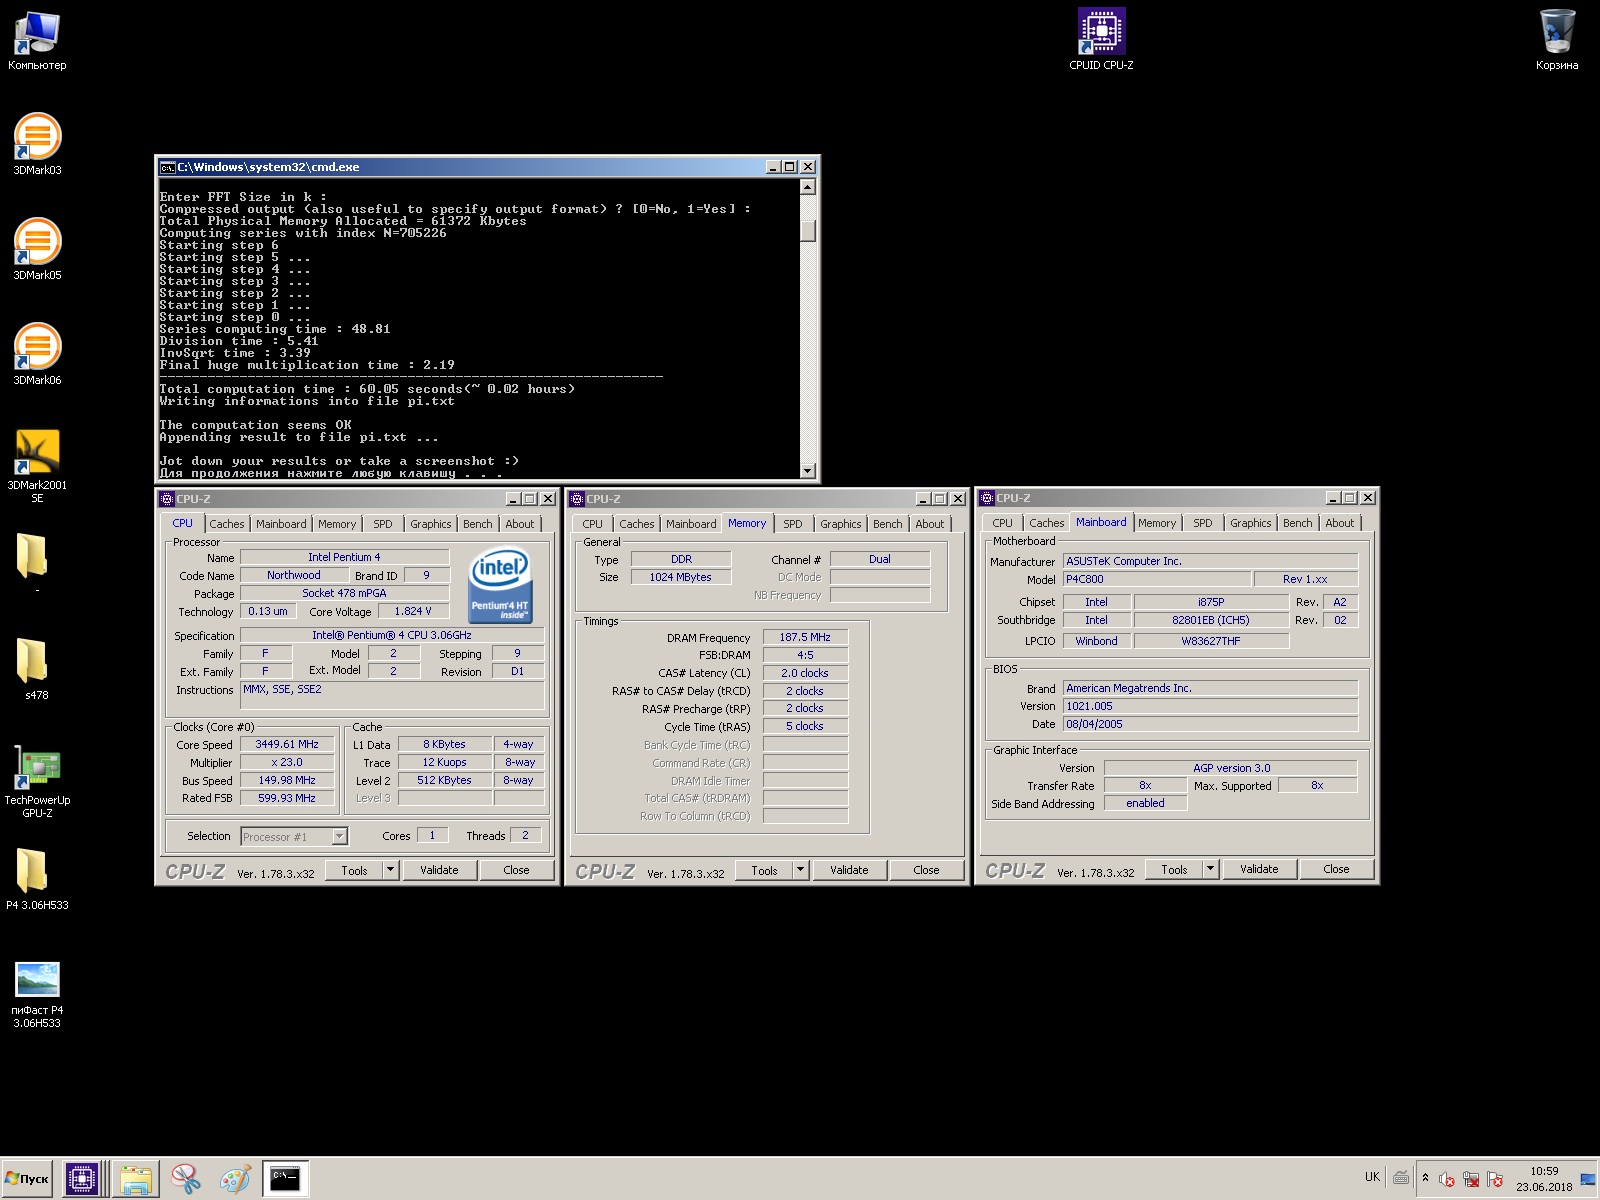1600x1200 pixels.
Task: Select the cmd.exe taskbar button
Action: 285,1179
